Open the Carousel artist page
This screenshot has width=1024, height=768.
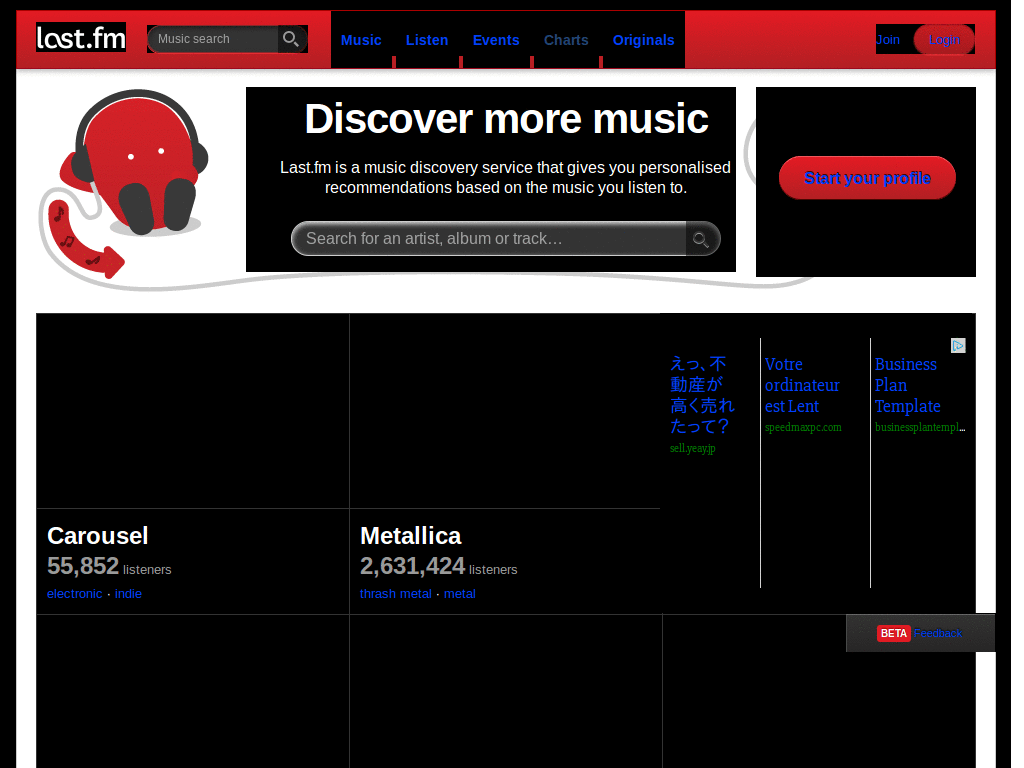97,536
